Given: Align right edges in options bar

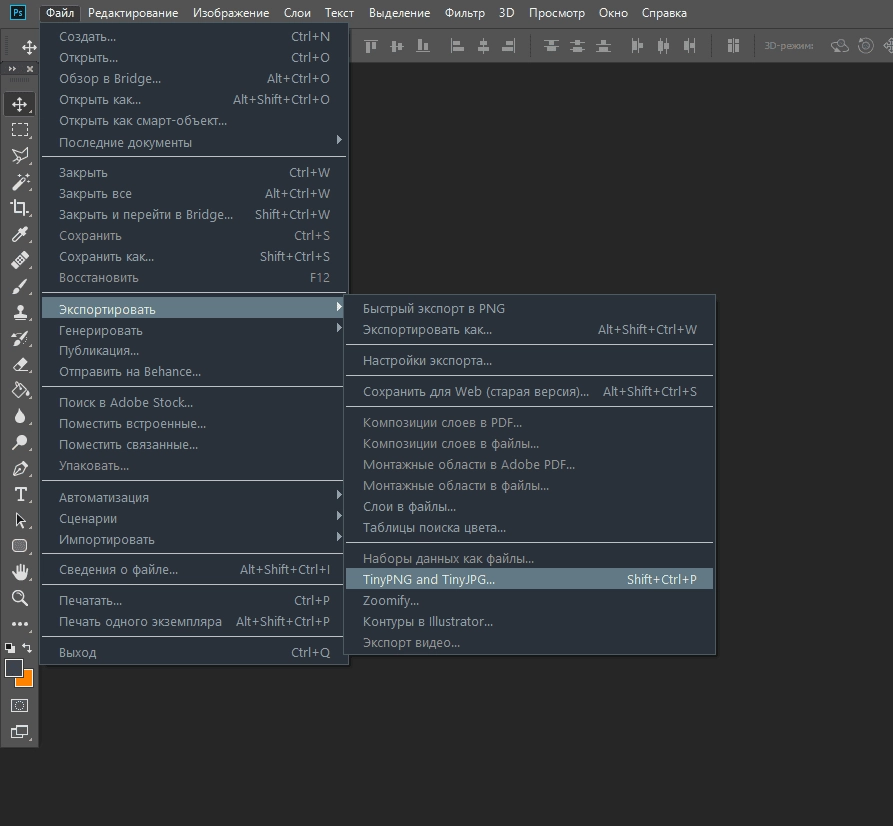Looking at the screenshot, I should point(509,46).
